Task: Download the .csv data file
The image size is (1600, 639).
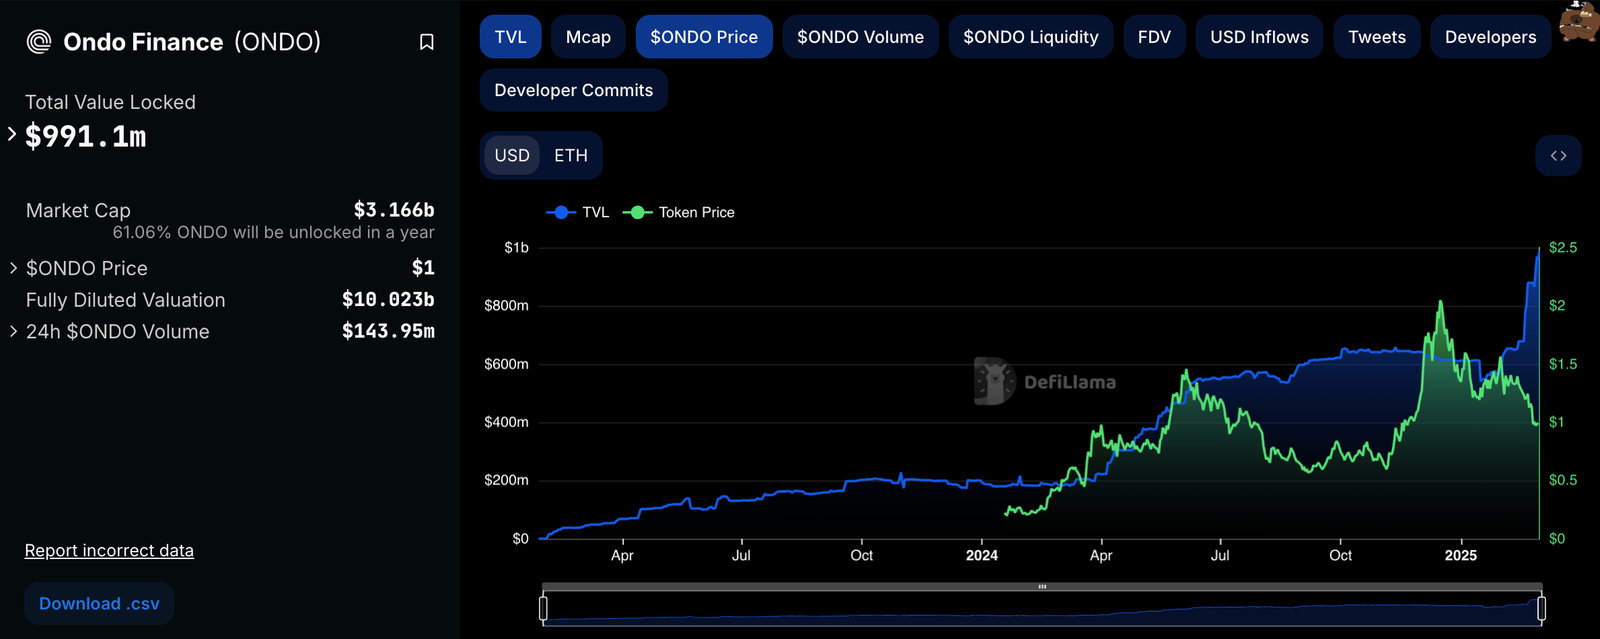Action: pyautogui.click(x=99, y=604)
